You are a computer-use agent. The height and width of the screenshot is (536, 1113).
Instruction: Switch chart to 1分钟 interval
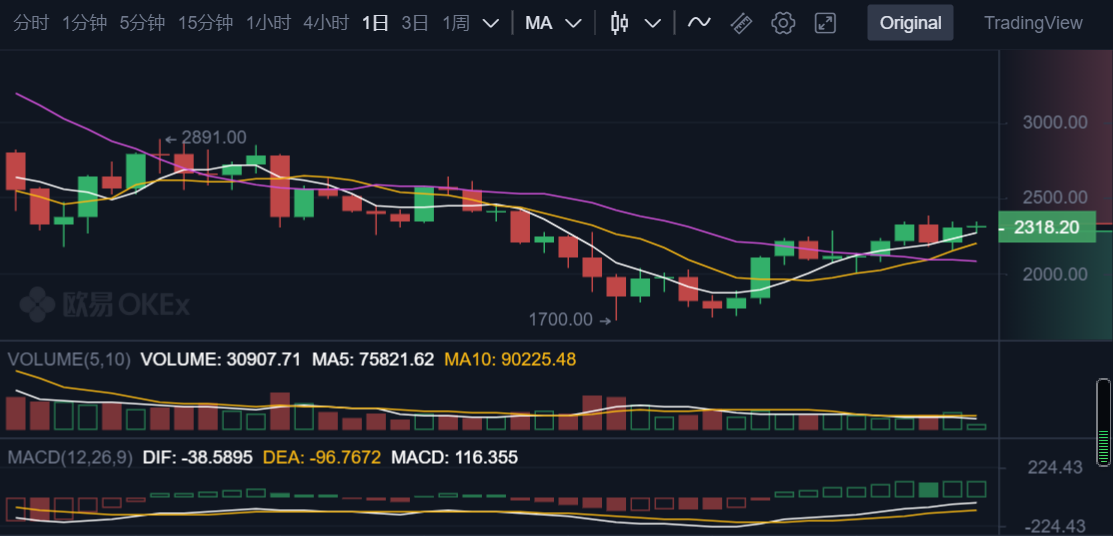(84, 23)
